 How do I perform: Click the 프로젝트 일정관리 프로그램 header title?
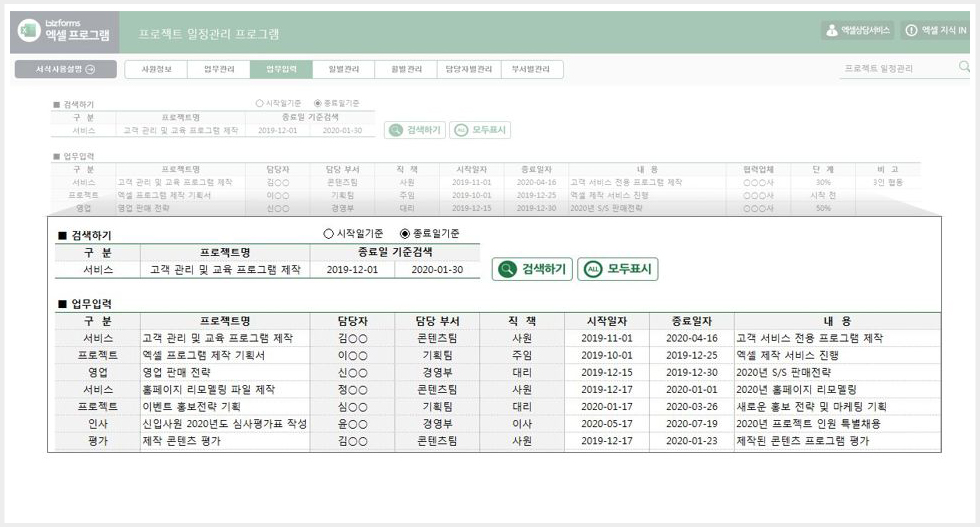point(209,34)
